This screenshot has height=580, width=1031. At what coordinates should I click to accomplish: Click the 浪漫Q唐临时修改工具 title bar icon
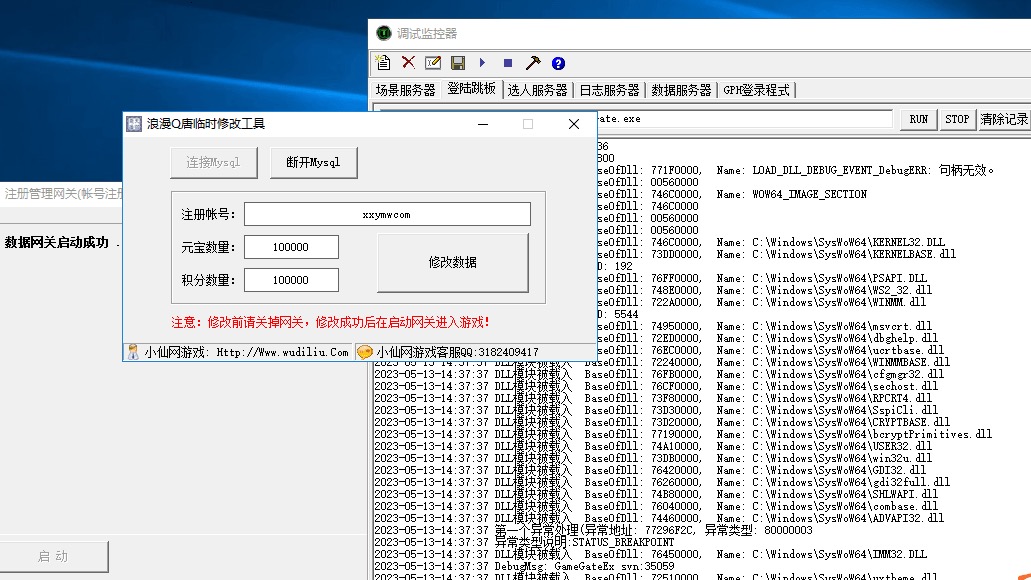(x=134, y=124)
